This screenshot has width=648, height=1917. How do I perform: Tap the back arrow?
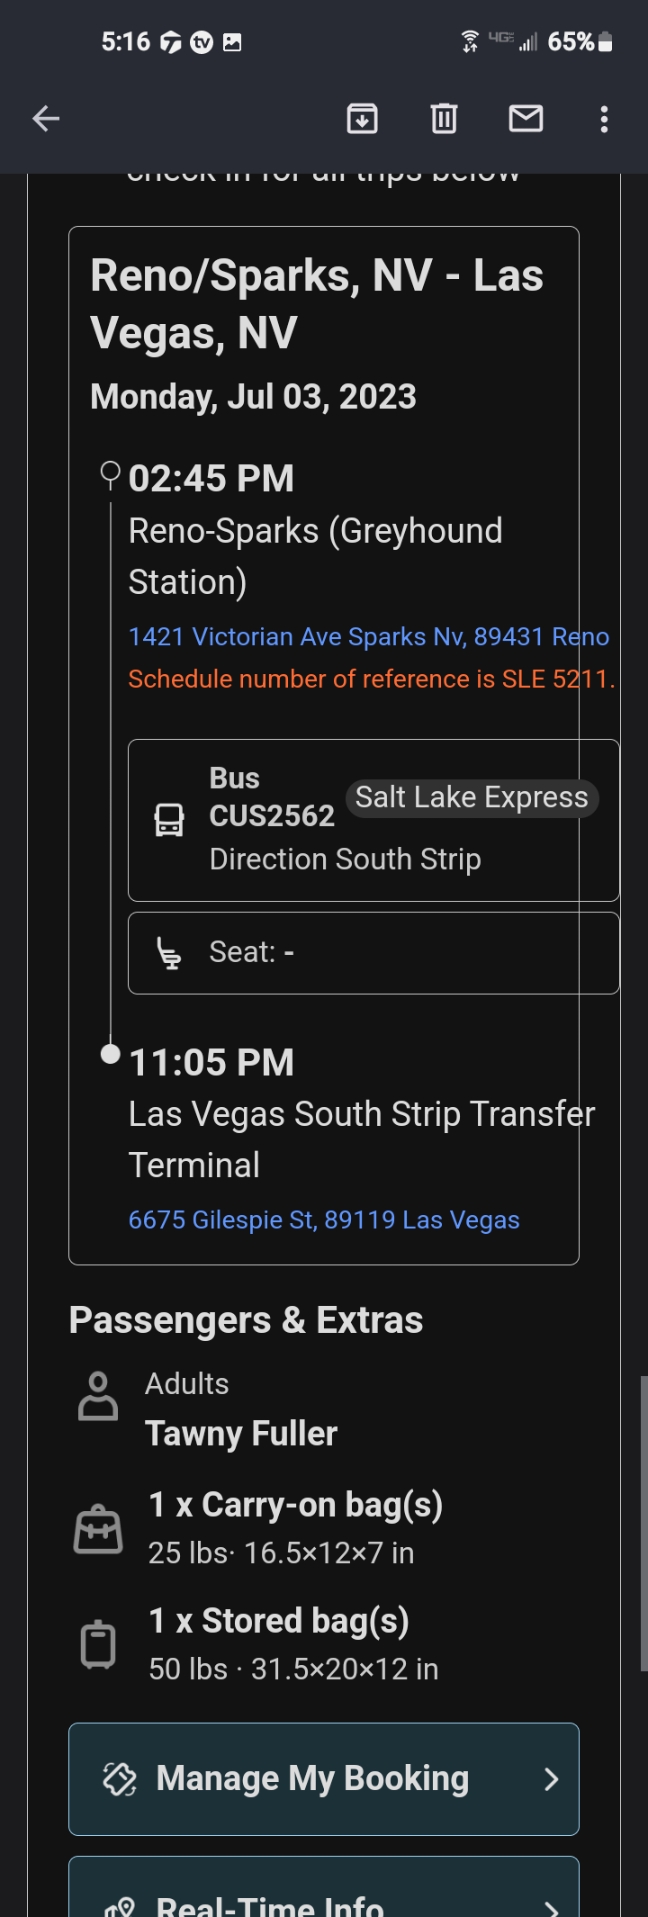(x=46, y=119)
